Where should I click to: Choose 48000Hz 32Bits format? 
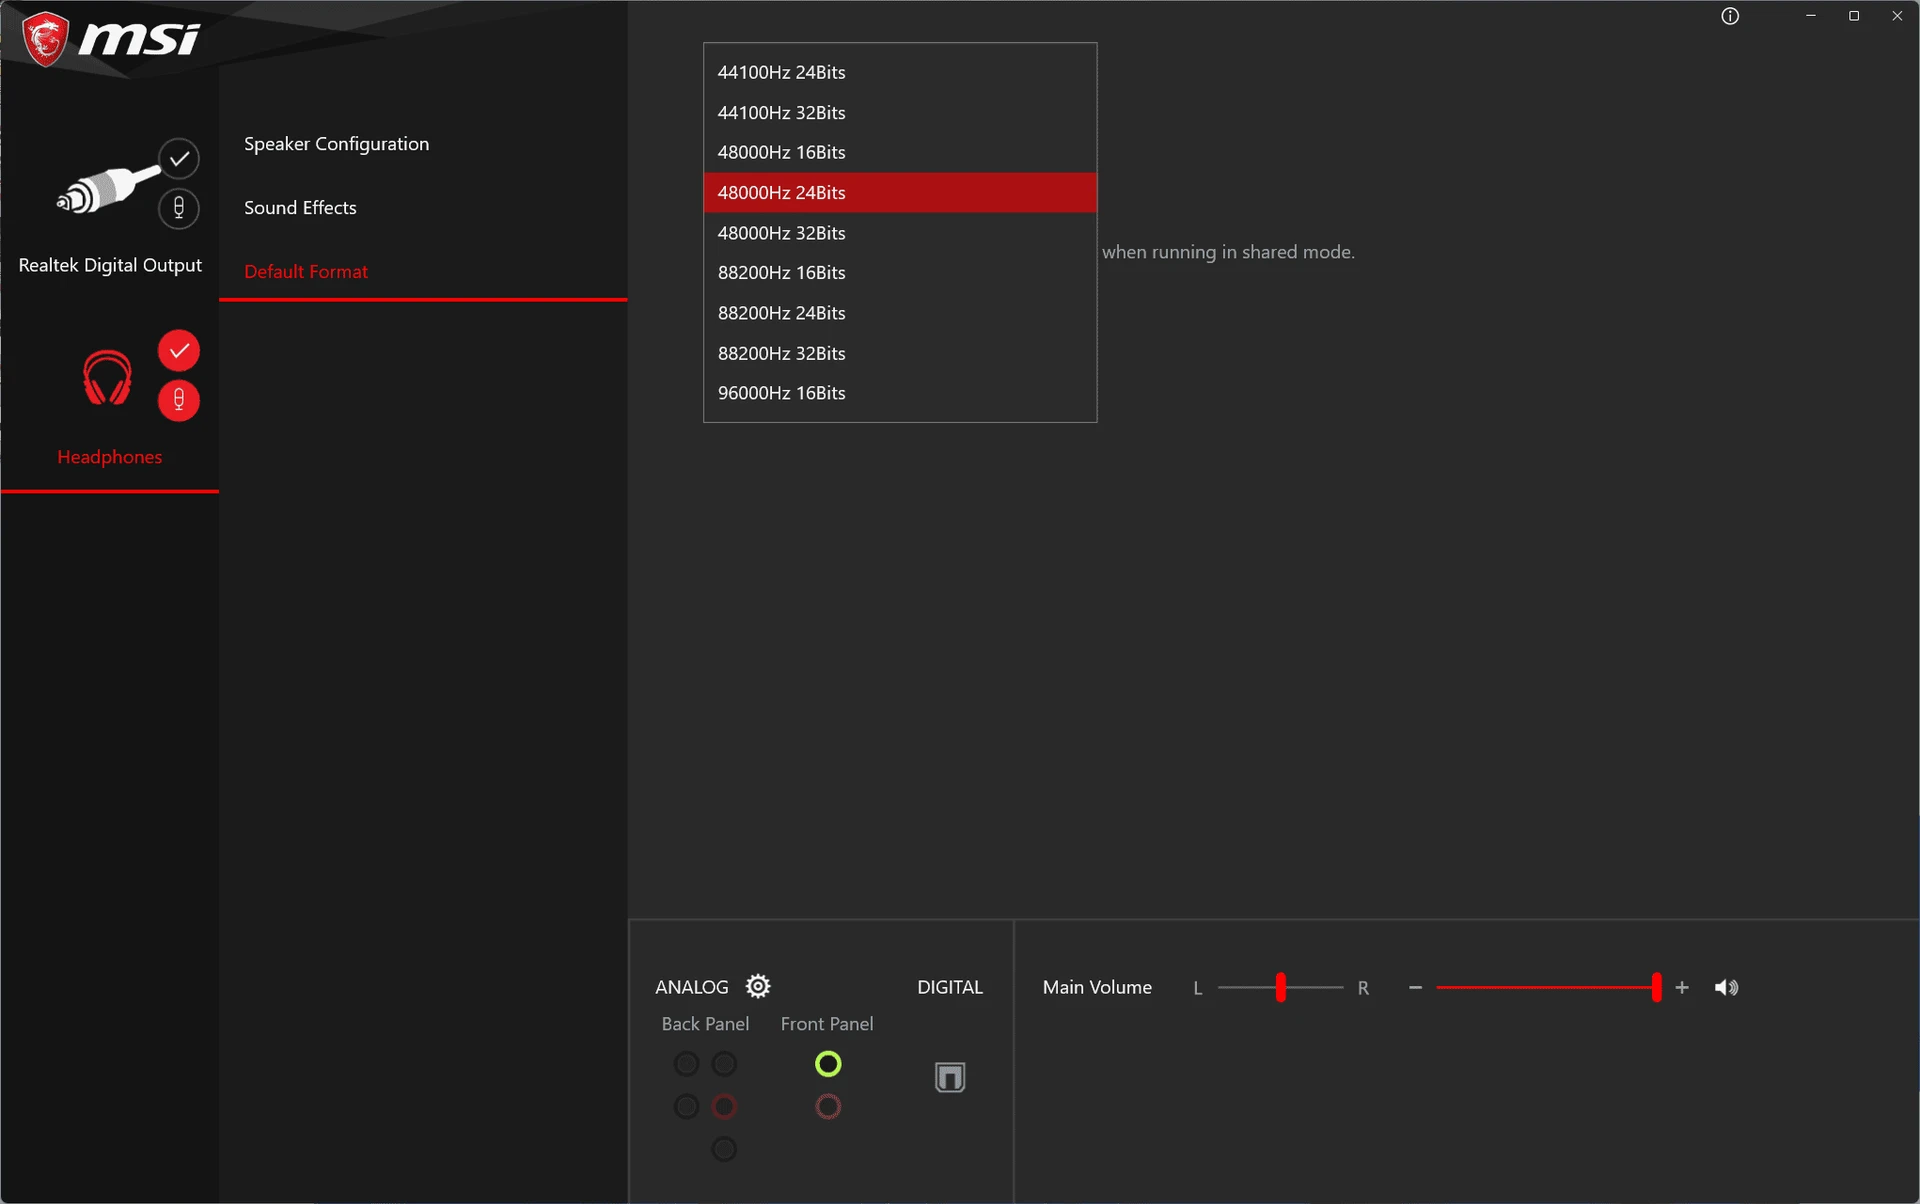point(900,233)
